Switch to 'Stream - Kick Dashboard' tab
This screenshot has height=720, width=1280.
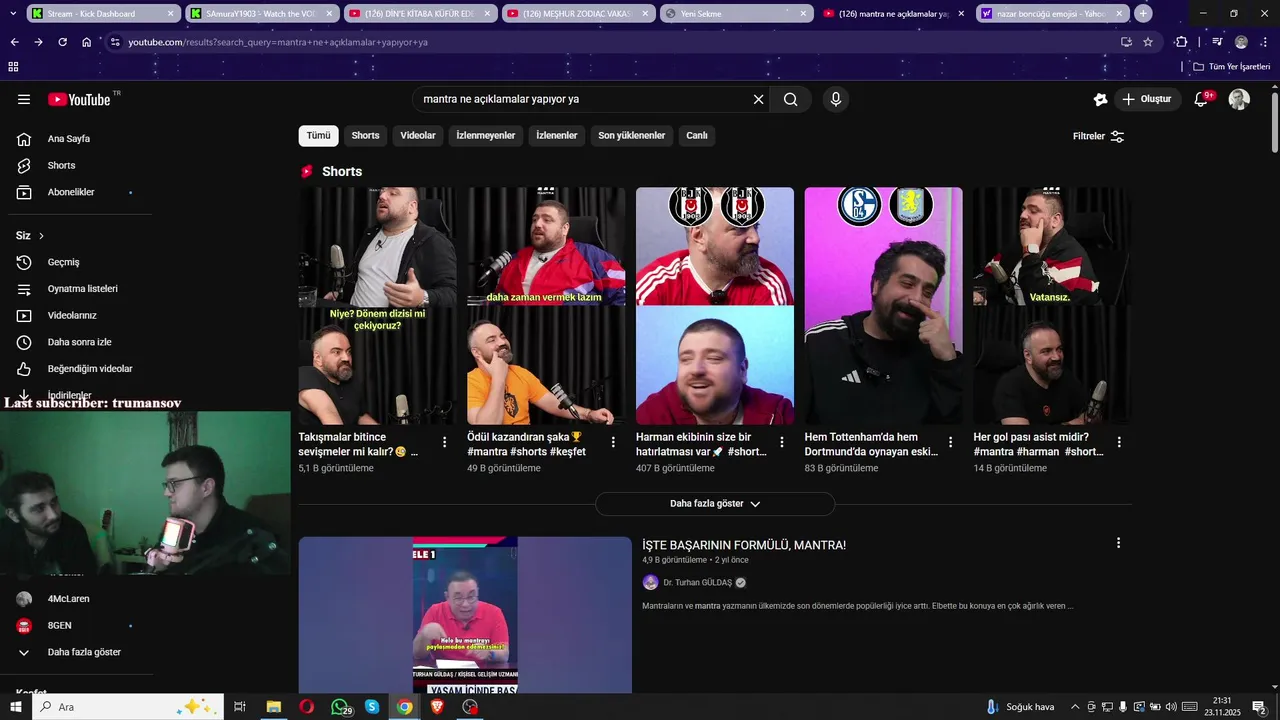point(101,14)
